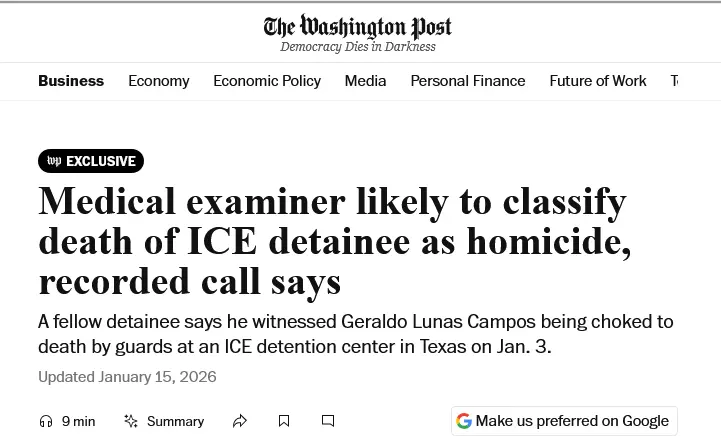Click the 9 min listen label

coord(79,421)
